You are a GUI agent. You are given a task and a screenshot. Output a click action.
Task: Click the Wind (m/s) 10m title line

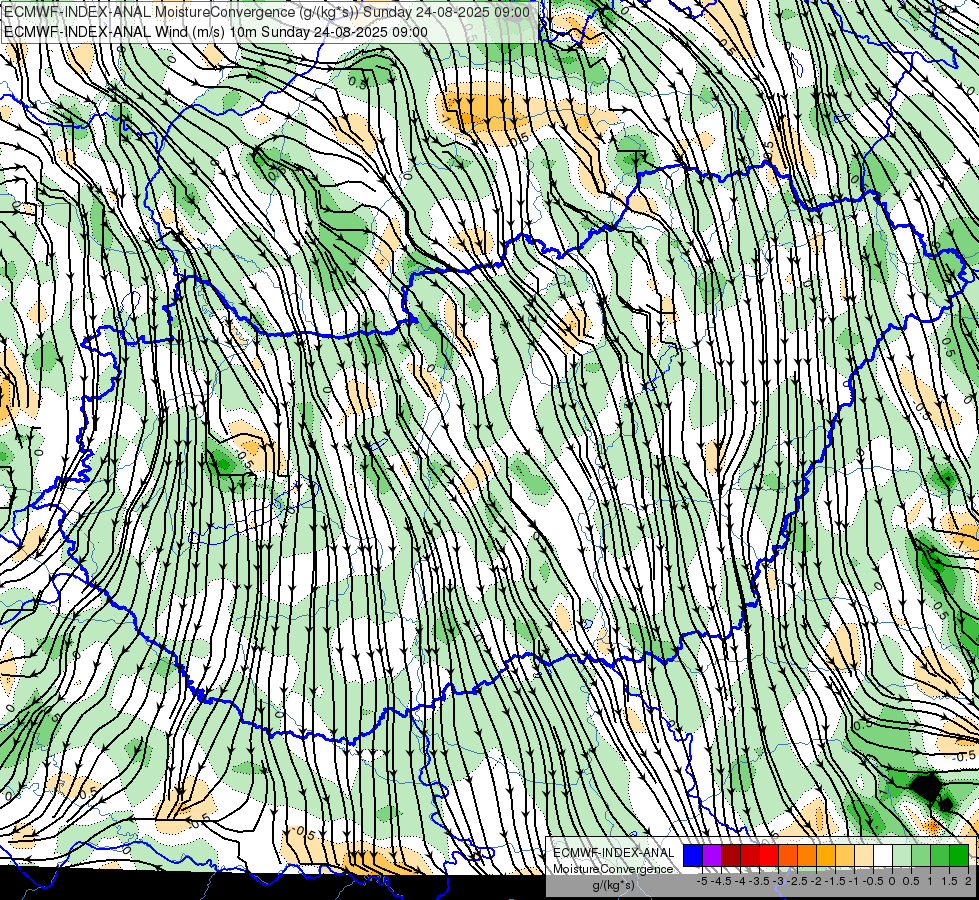(216, 32)
